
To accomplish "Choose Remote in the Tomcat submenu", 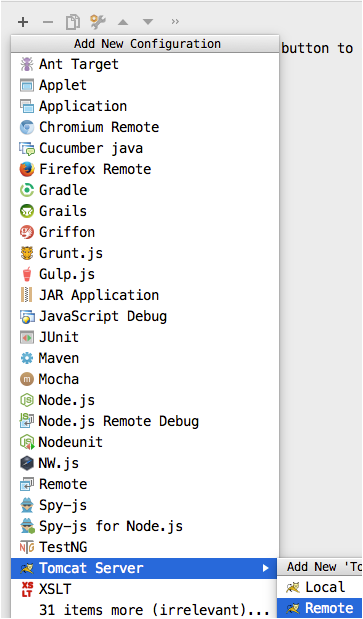I will pos(320,608).
